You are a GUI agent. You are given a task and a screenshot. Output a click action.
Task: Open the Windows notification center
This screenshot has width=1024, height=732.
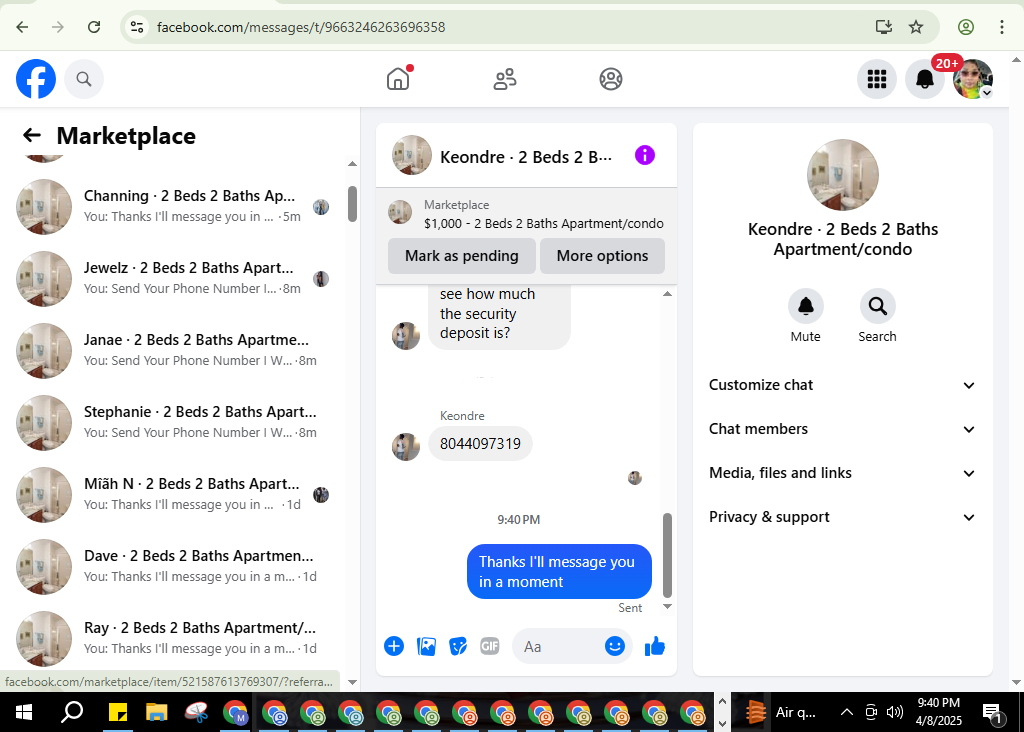click(x=993, y=712)
